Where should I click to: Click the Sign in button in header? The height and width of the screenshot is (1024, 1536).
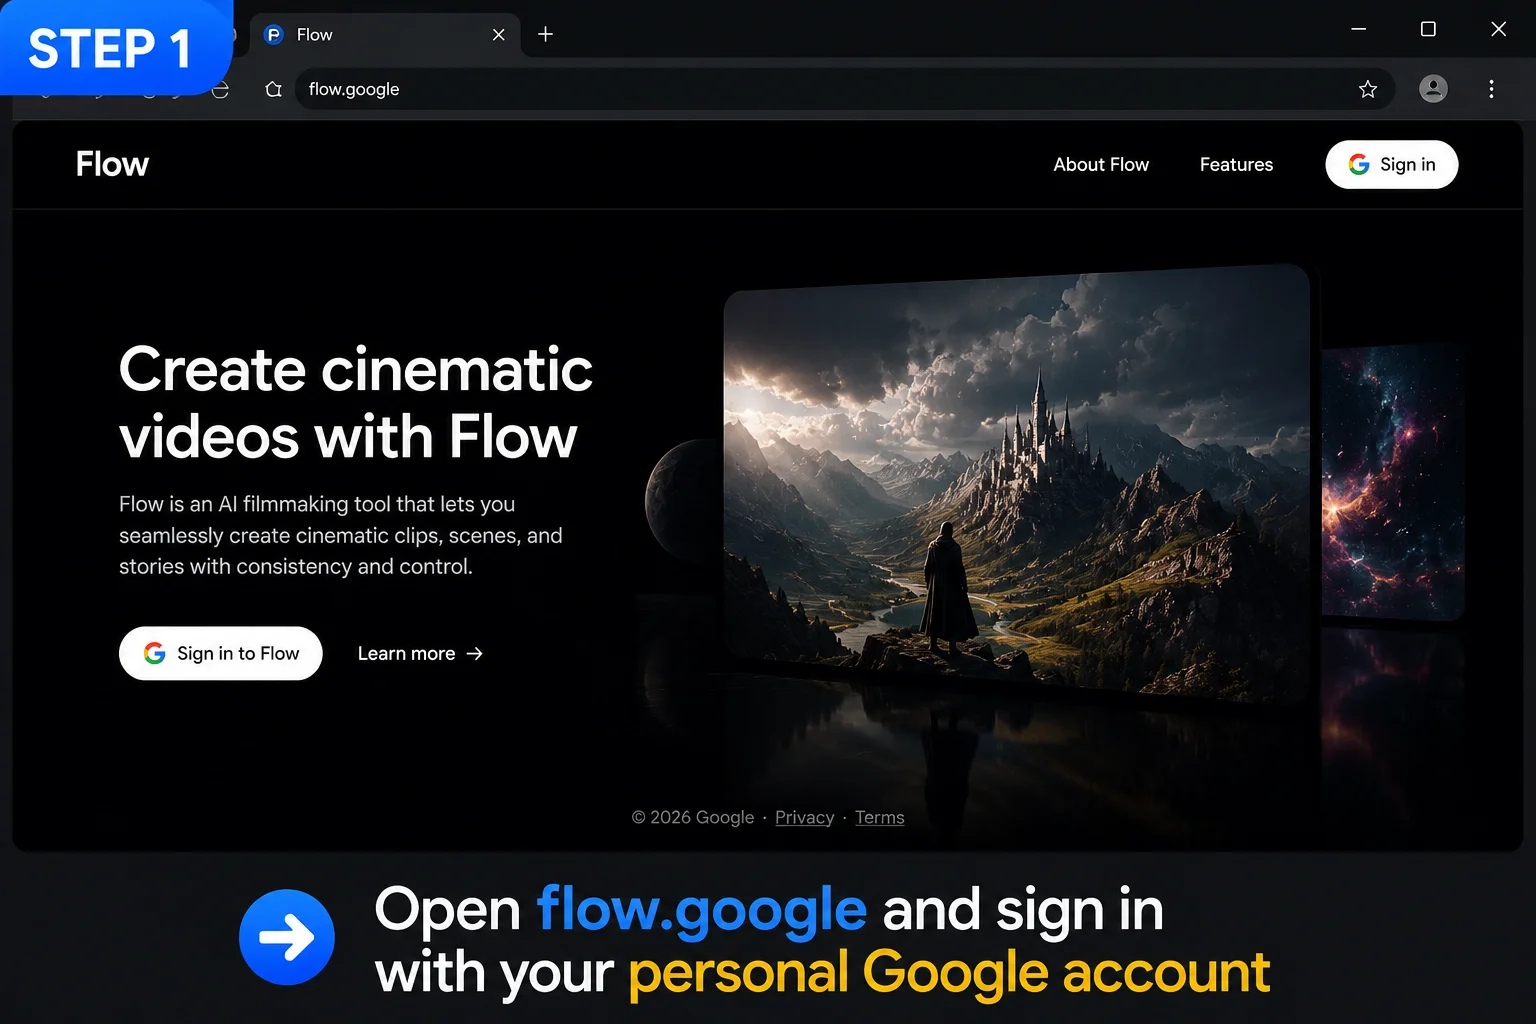[x=1391, y=164]
